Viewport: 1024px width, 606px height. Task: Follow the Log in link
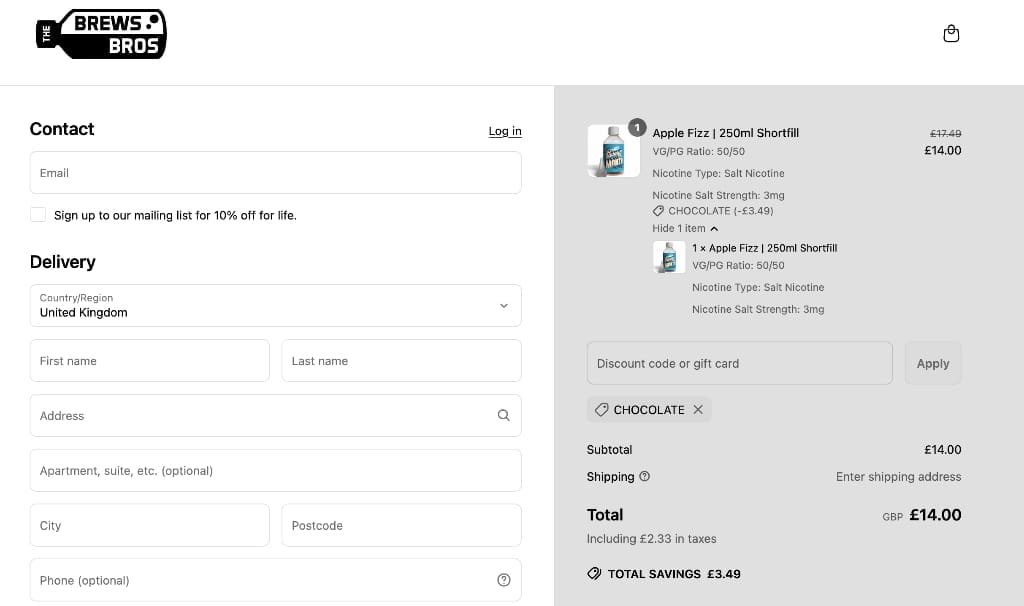505,131
